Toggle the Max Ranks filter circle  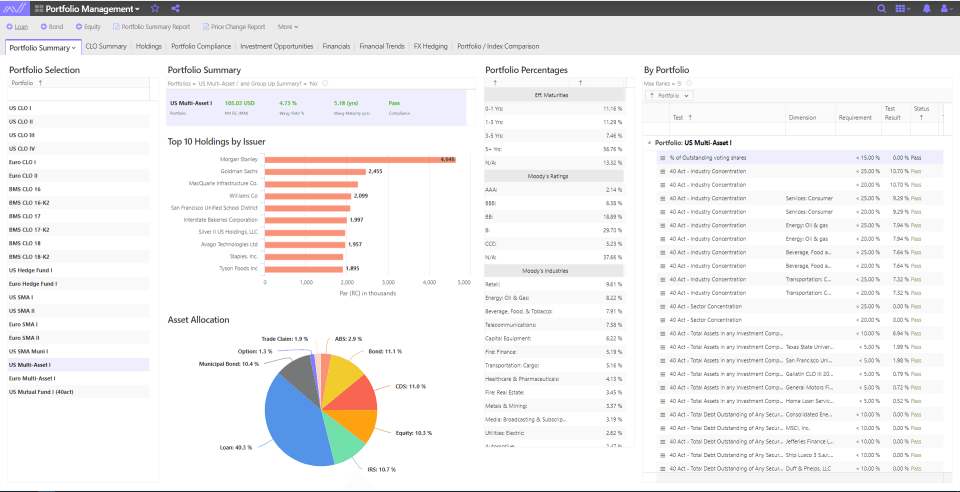tap(688, 83)
